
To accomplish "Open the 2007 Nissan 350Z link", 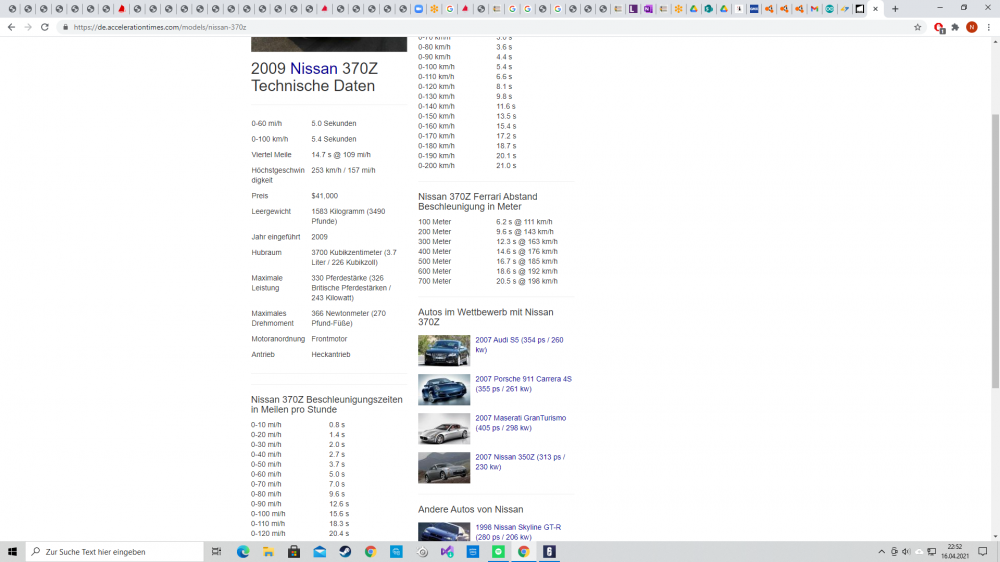I will (x=520, y=462).
